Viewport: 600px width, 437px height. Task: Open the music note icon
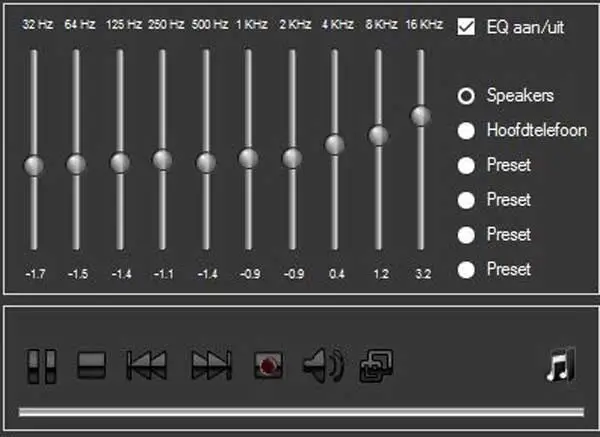pyautogui.click(x=561, y=364)
